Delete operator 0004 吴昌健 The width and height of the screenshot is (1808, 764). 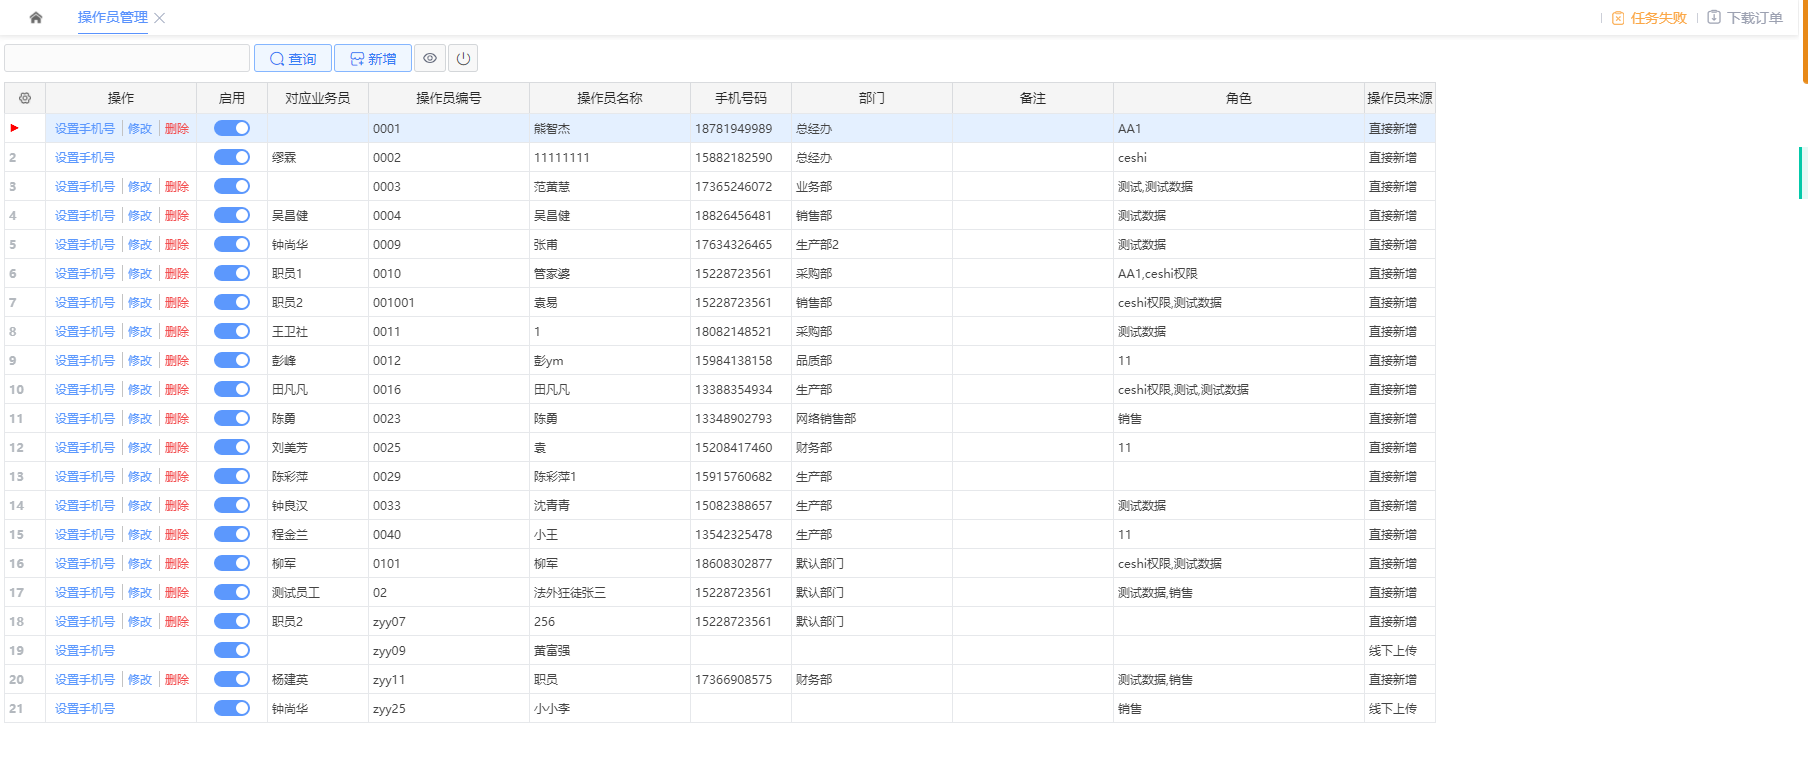point(177,215)
